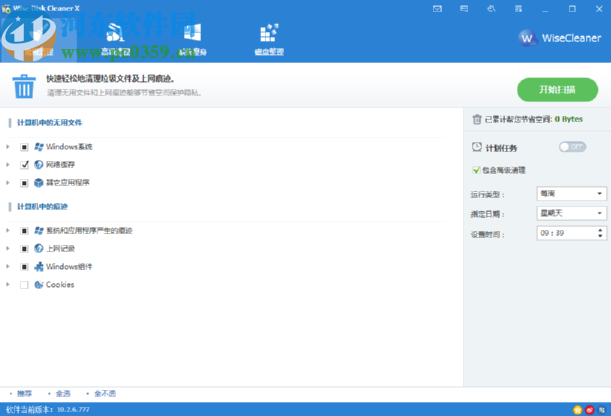
Task: Open the chat bubble message icon
Action: pyautogui.click(x=464, y=9)
